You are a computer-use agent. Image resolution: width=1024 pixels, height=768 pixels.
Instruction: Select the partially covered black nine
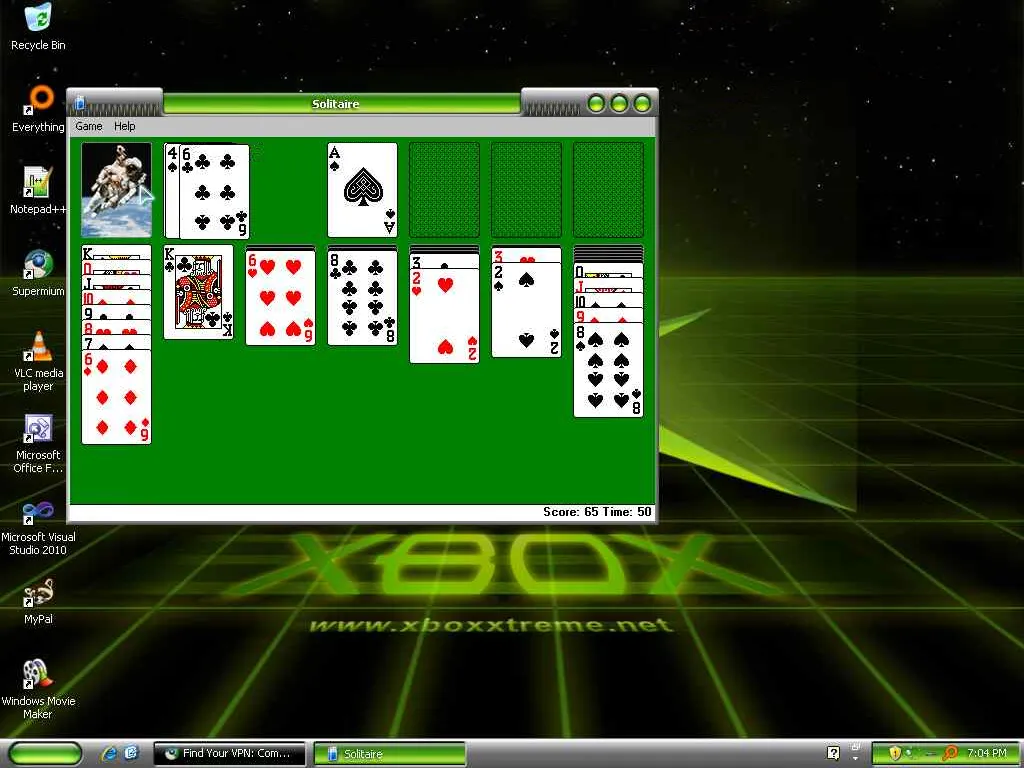[x=116, y=312]
